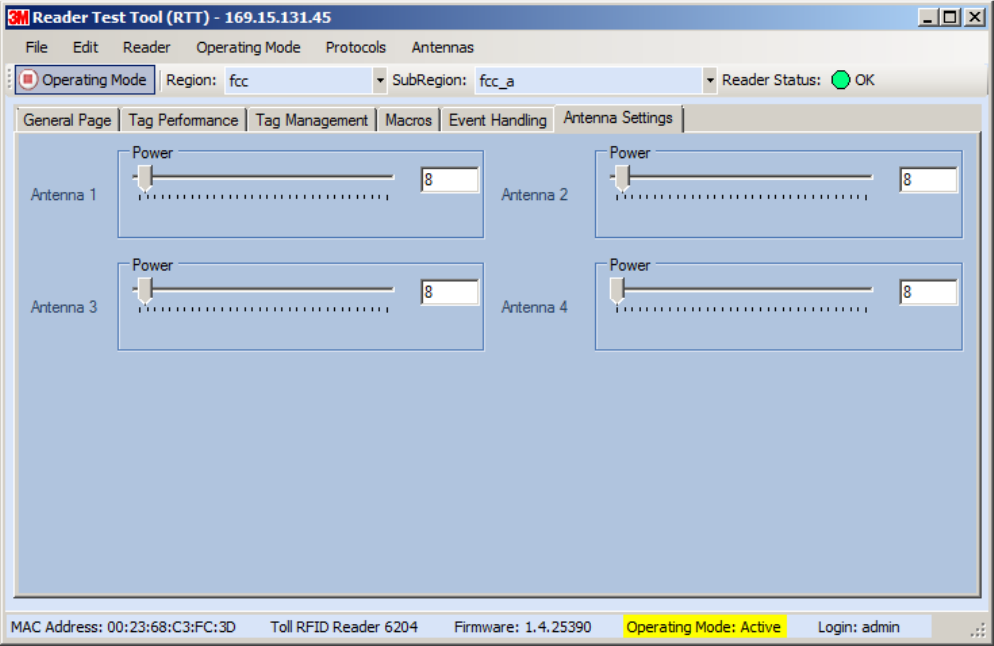Click the Login: admin status text
Image resolution: width=994 pixels, height=646 pixels.
point(858,627)
